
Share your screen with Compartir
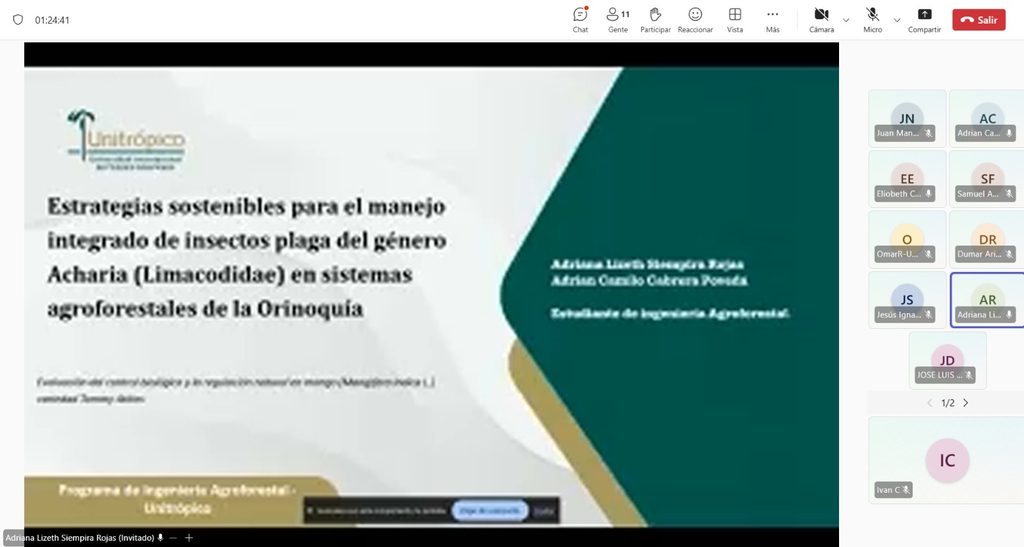pos(924,20)
